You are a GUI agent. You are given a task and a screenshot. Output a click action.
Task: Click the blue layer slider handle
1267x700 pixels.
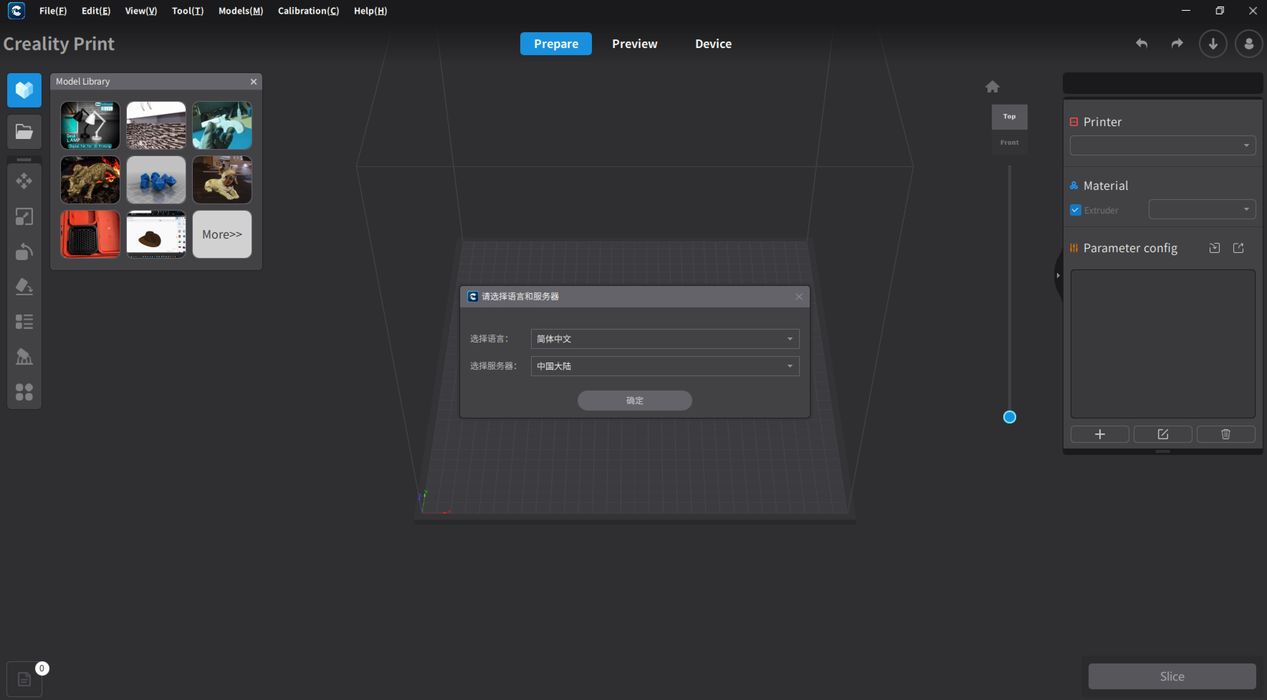tap(1009, 417)
